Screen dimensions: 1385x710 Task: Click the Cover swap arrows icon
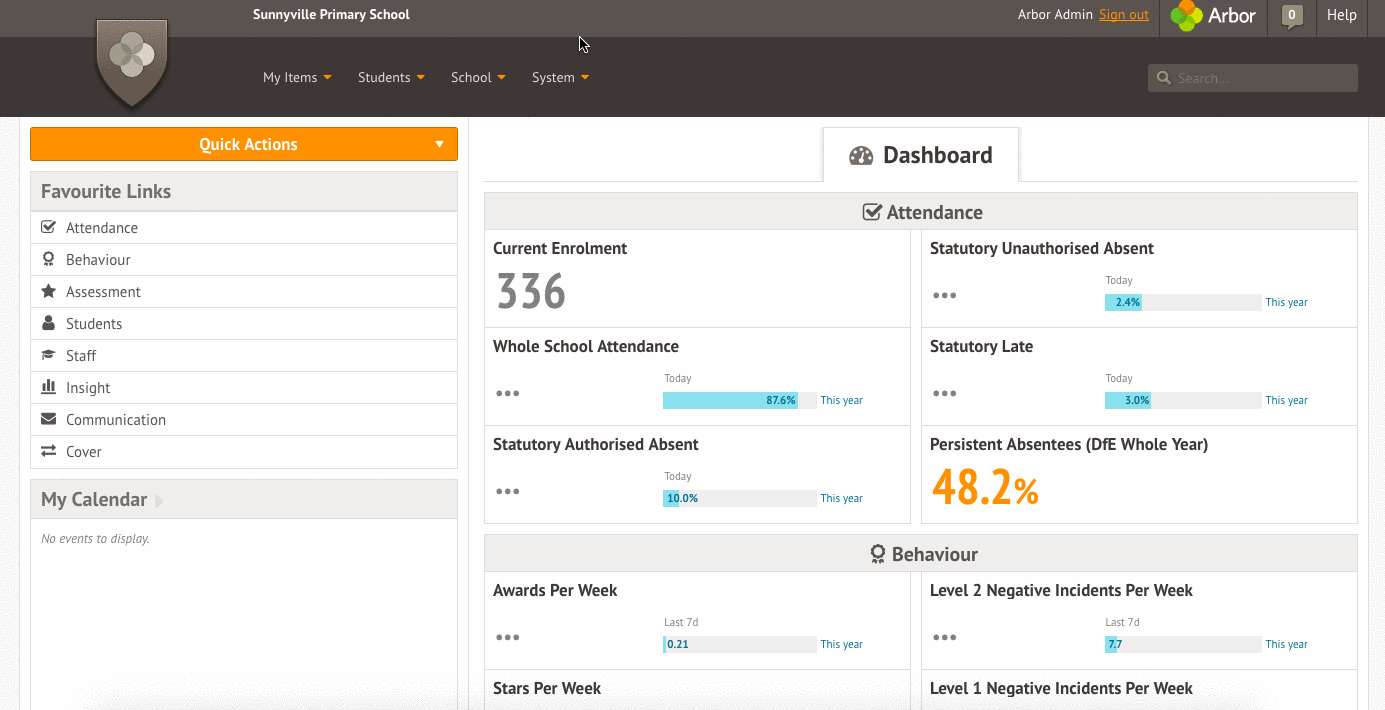(48, 451)
